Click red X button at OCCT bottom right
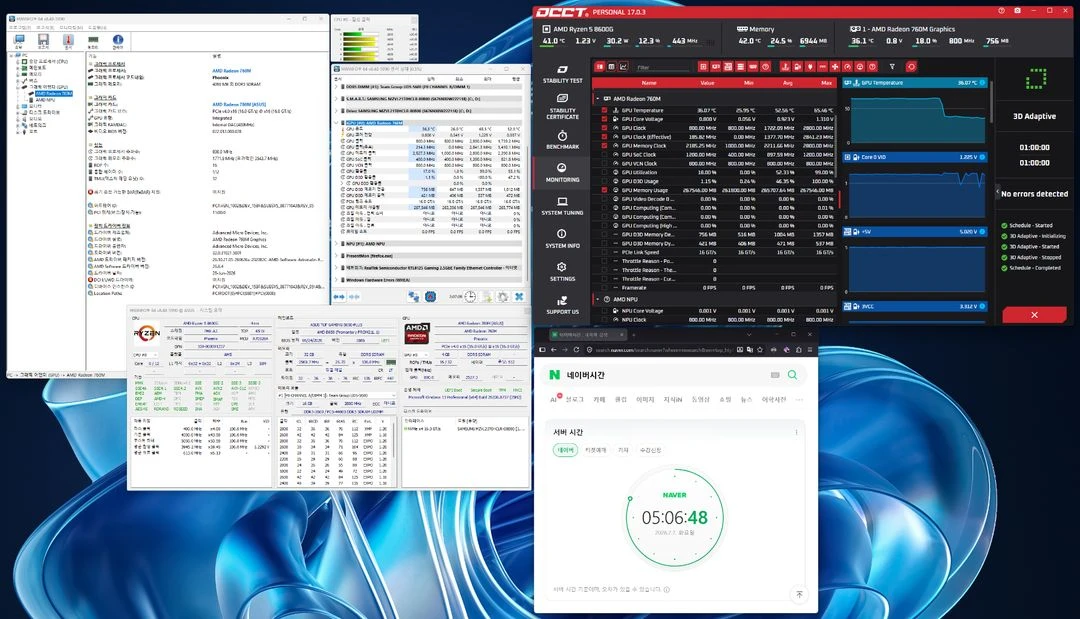The image size is (1080, 619). pyautogui.click(x=1034, y=315)
